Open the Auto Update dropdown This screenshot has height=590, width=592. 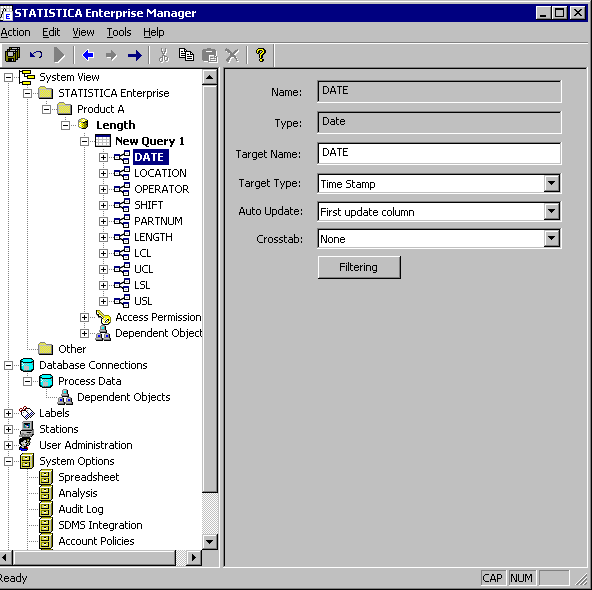(552, 211)
